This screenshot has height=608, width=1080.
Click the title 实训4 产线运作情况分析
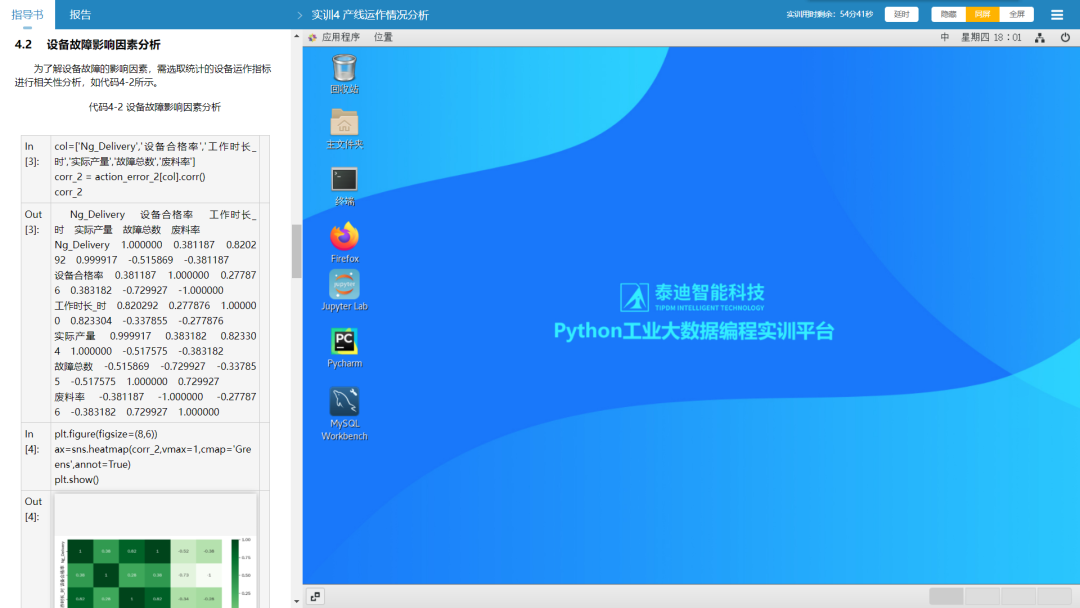tap(370, 15)
